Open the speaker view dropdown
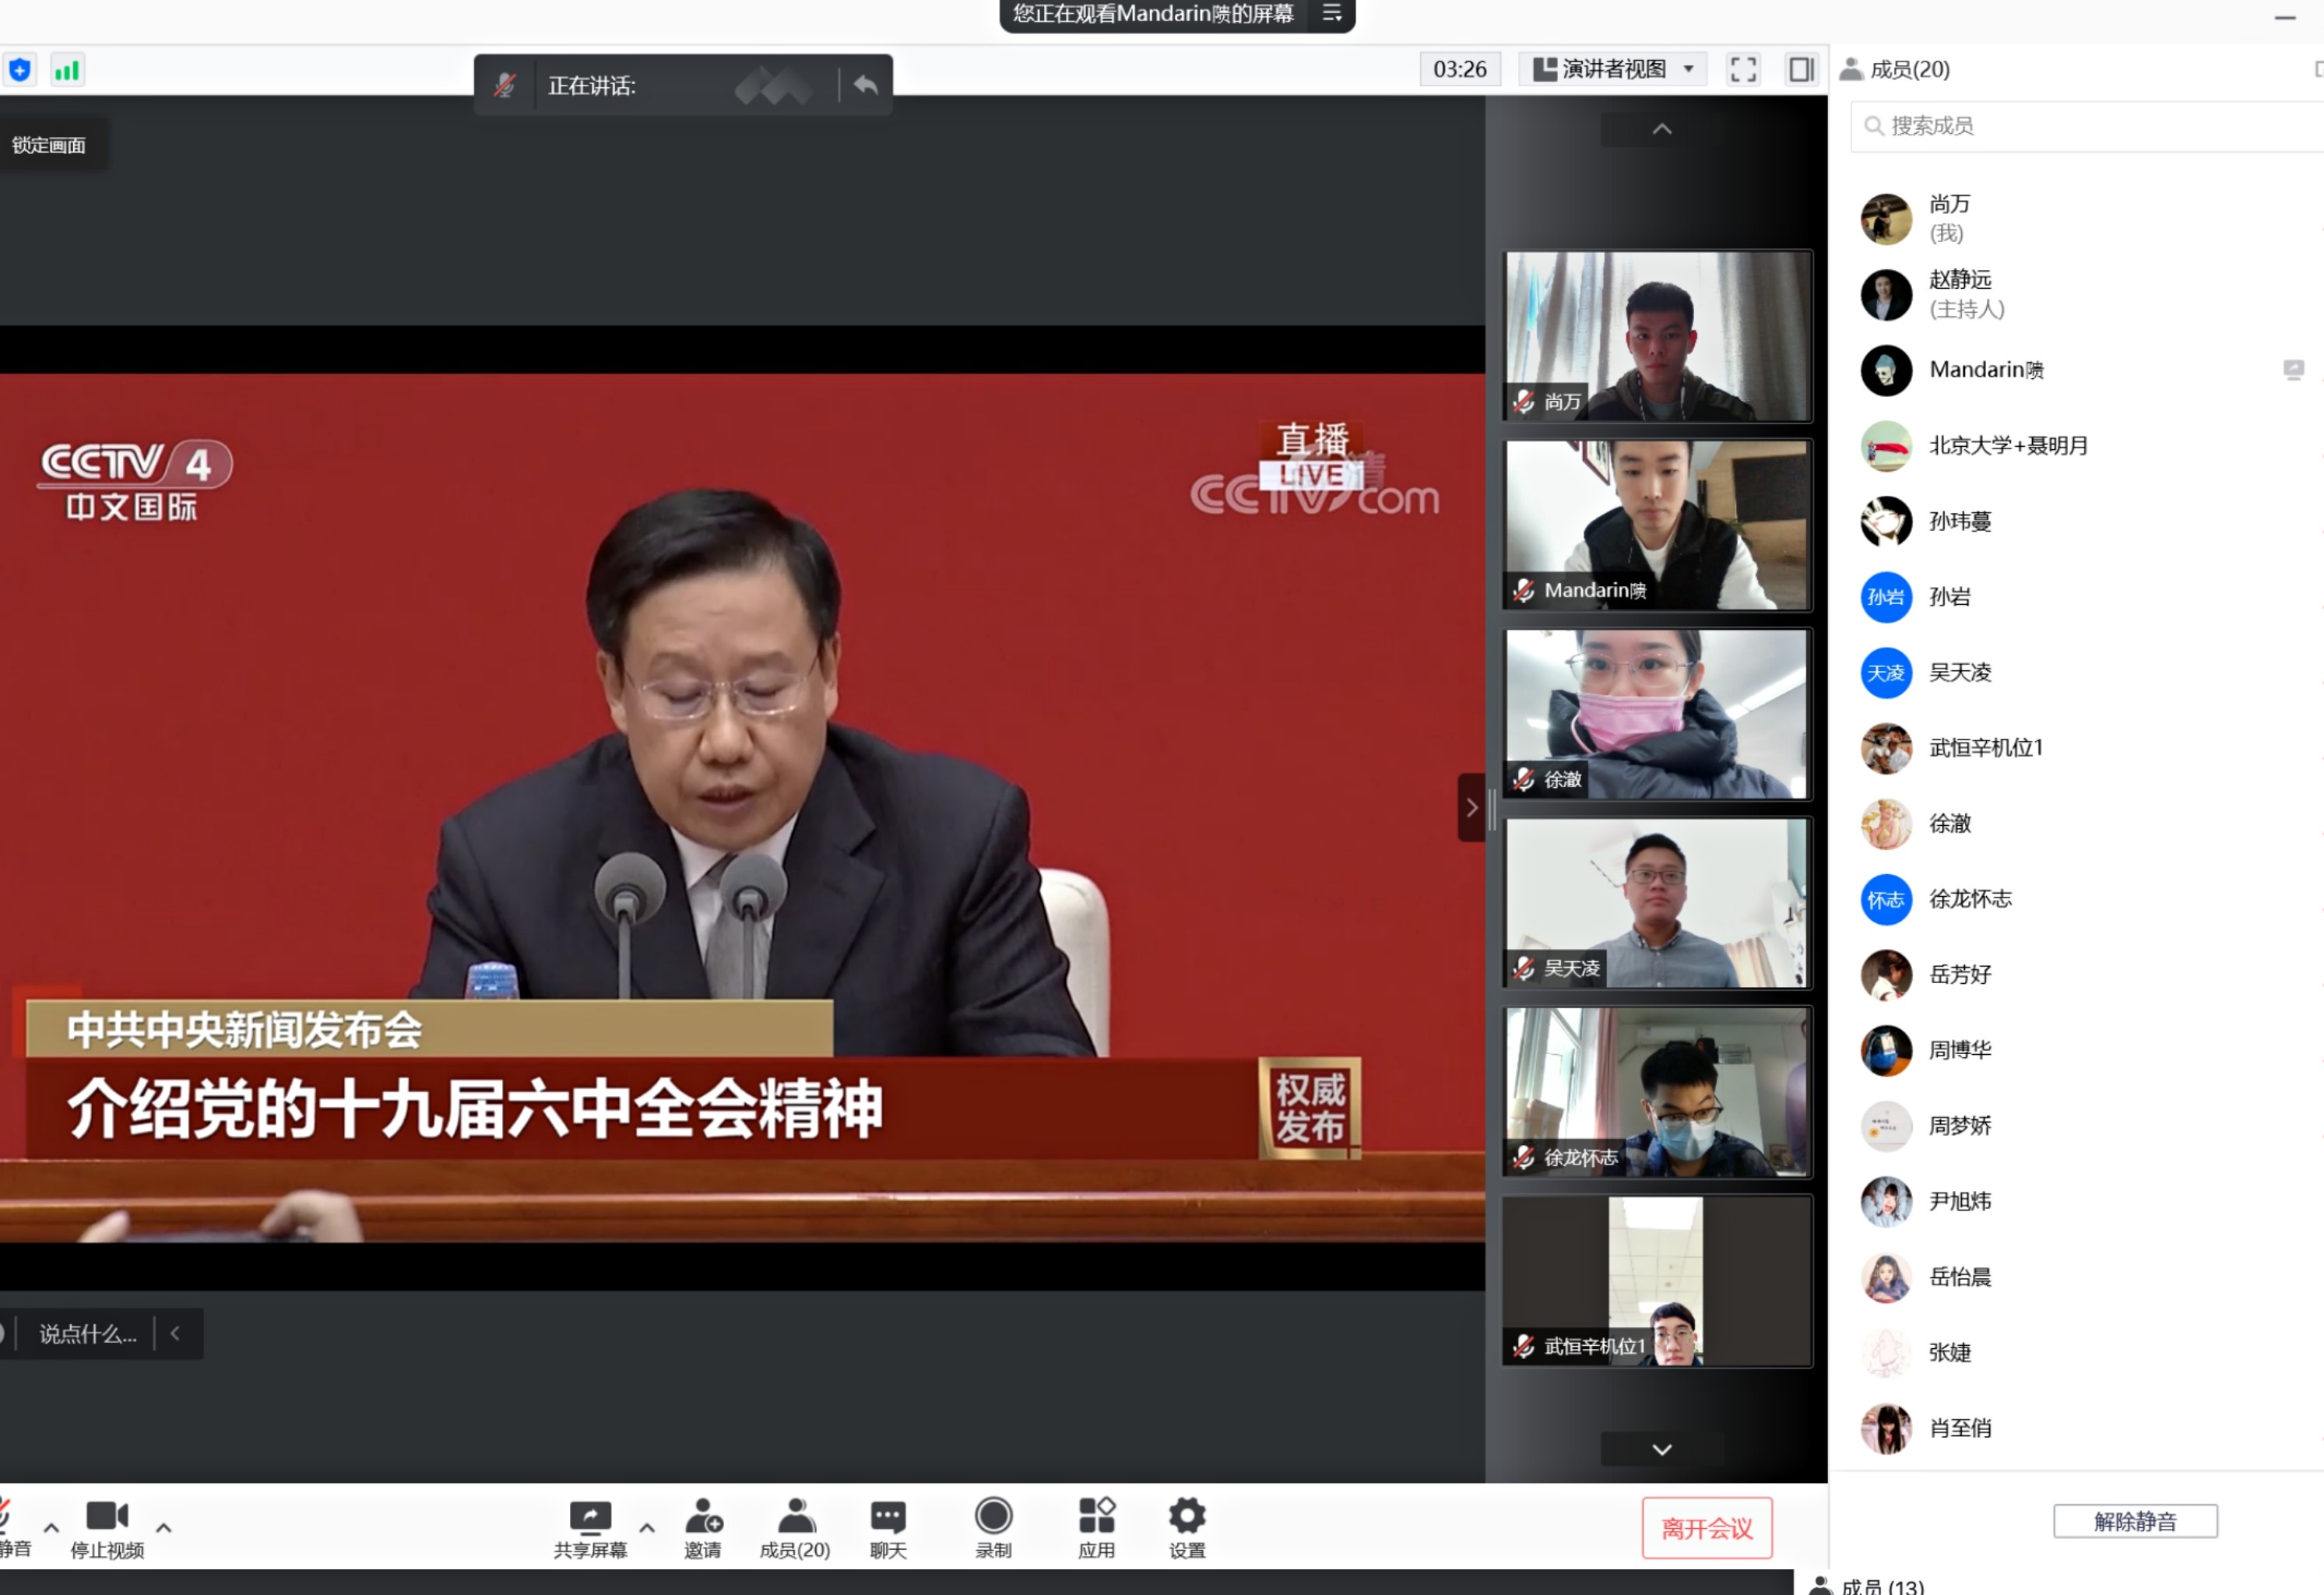Screen dimensions: 2324x1595 (x=1612, y=69)
